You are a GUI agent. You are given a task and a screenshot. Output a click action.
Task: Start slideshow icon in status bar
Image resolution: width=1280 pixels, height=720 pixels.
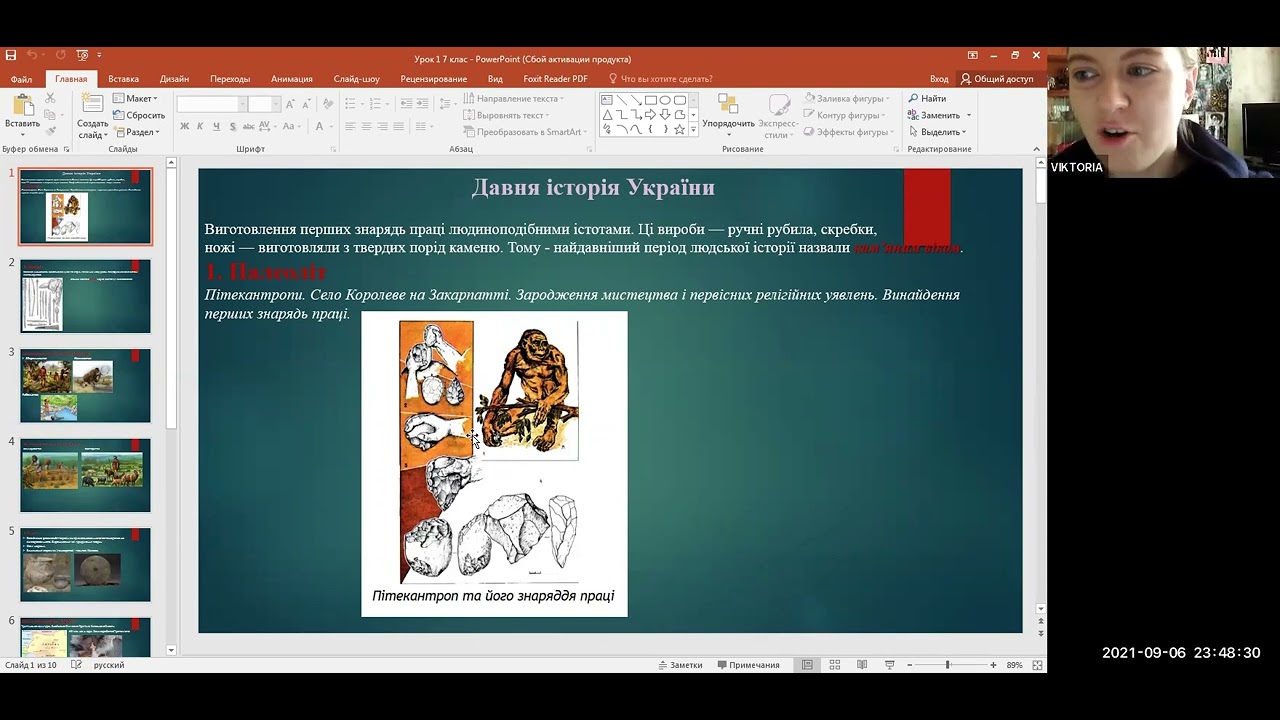pyautogui.click(x=889, y=665)
